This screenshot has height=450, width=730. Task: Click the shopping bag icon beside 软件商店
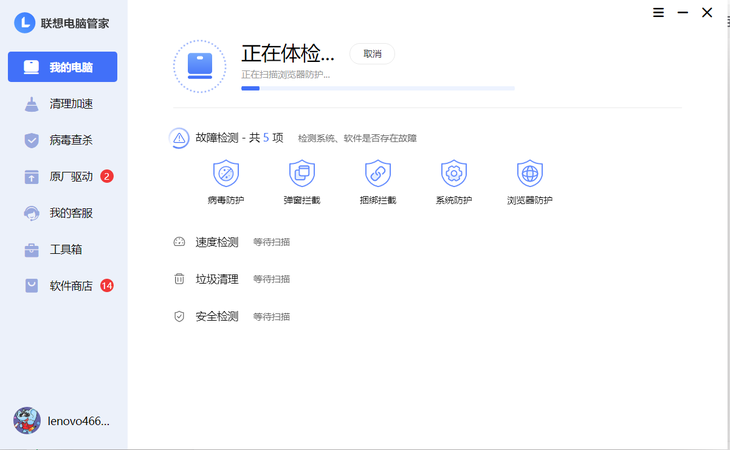click(x=32, y=286)
